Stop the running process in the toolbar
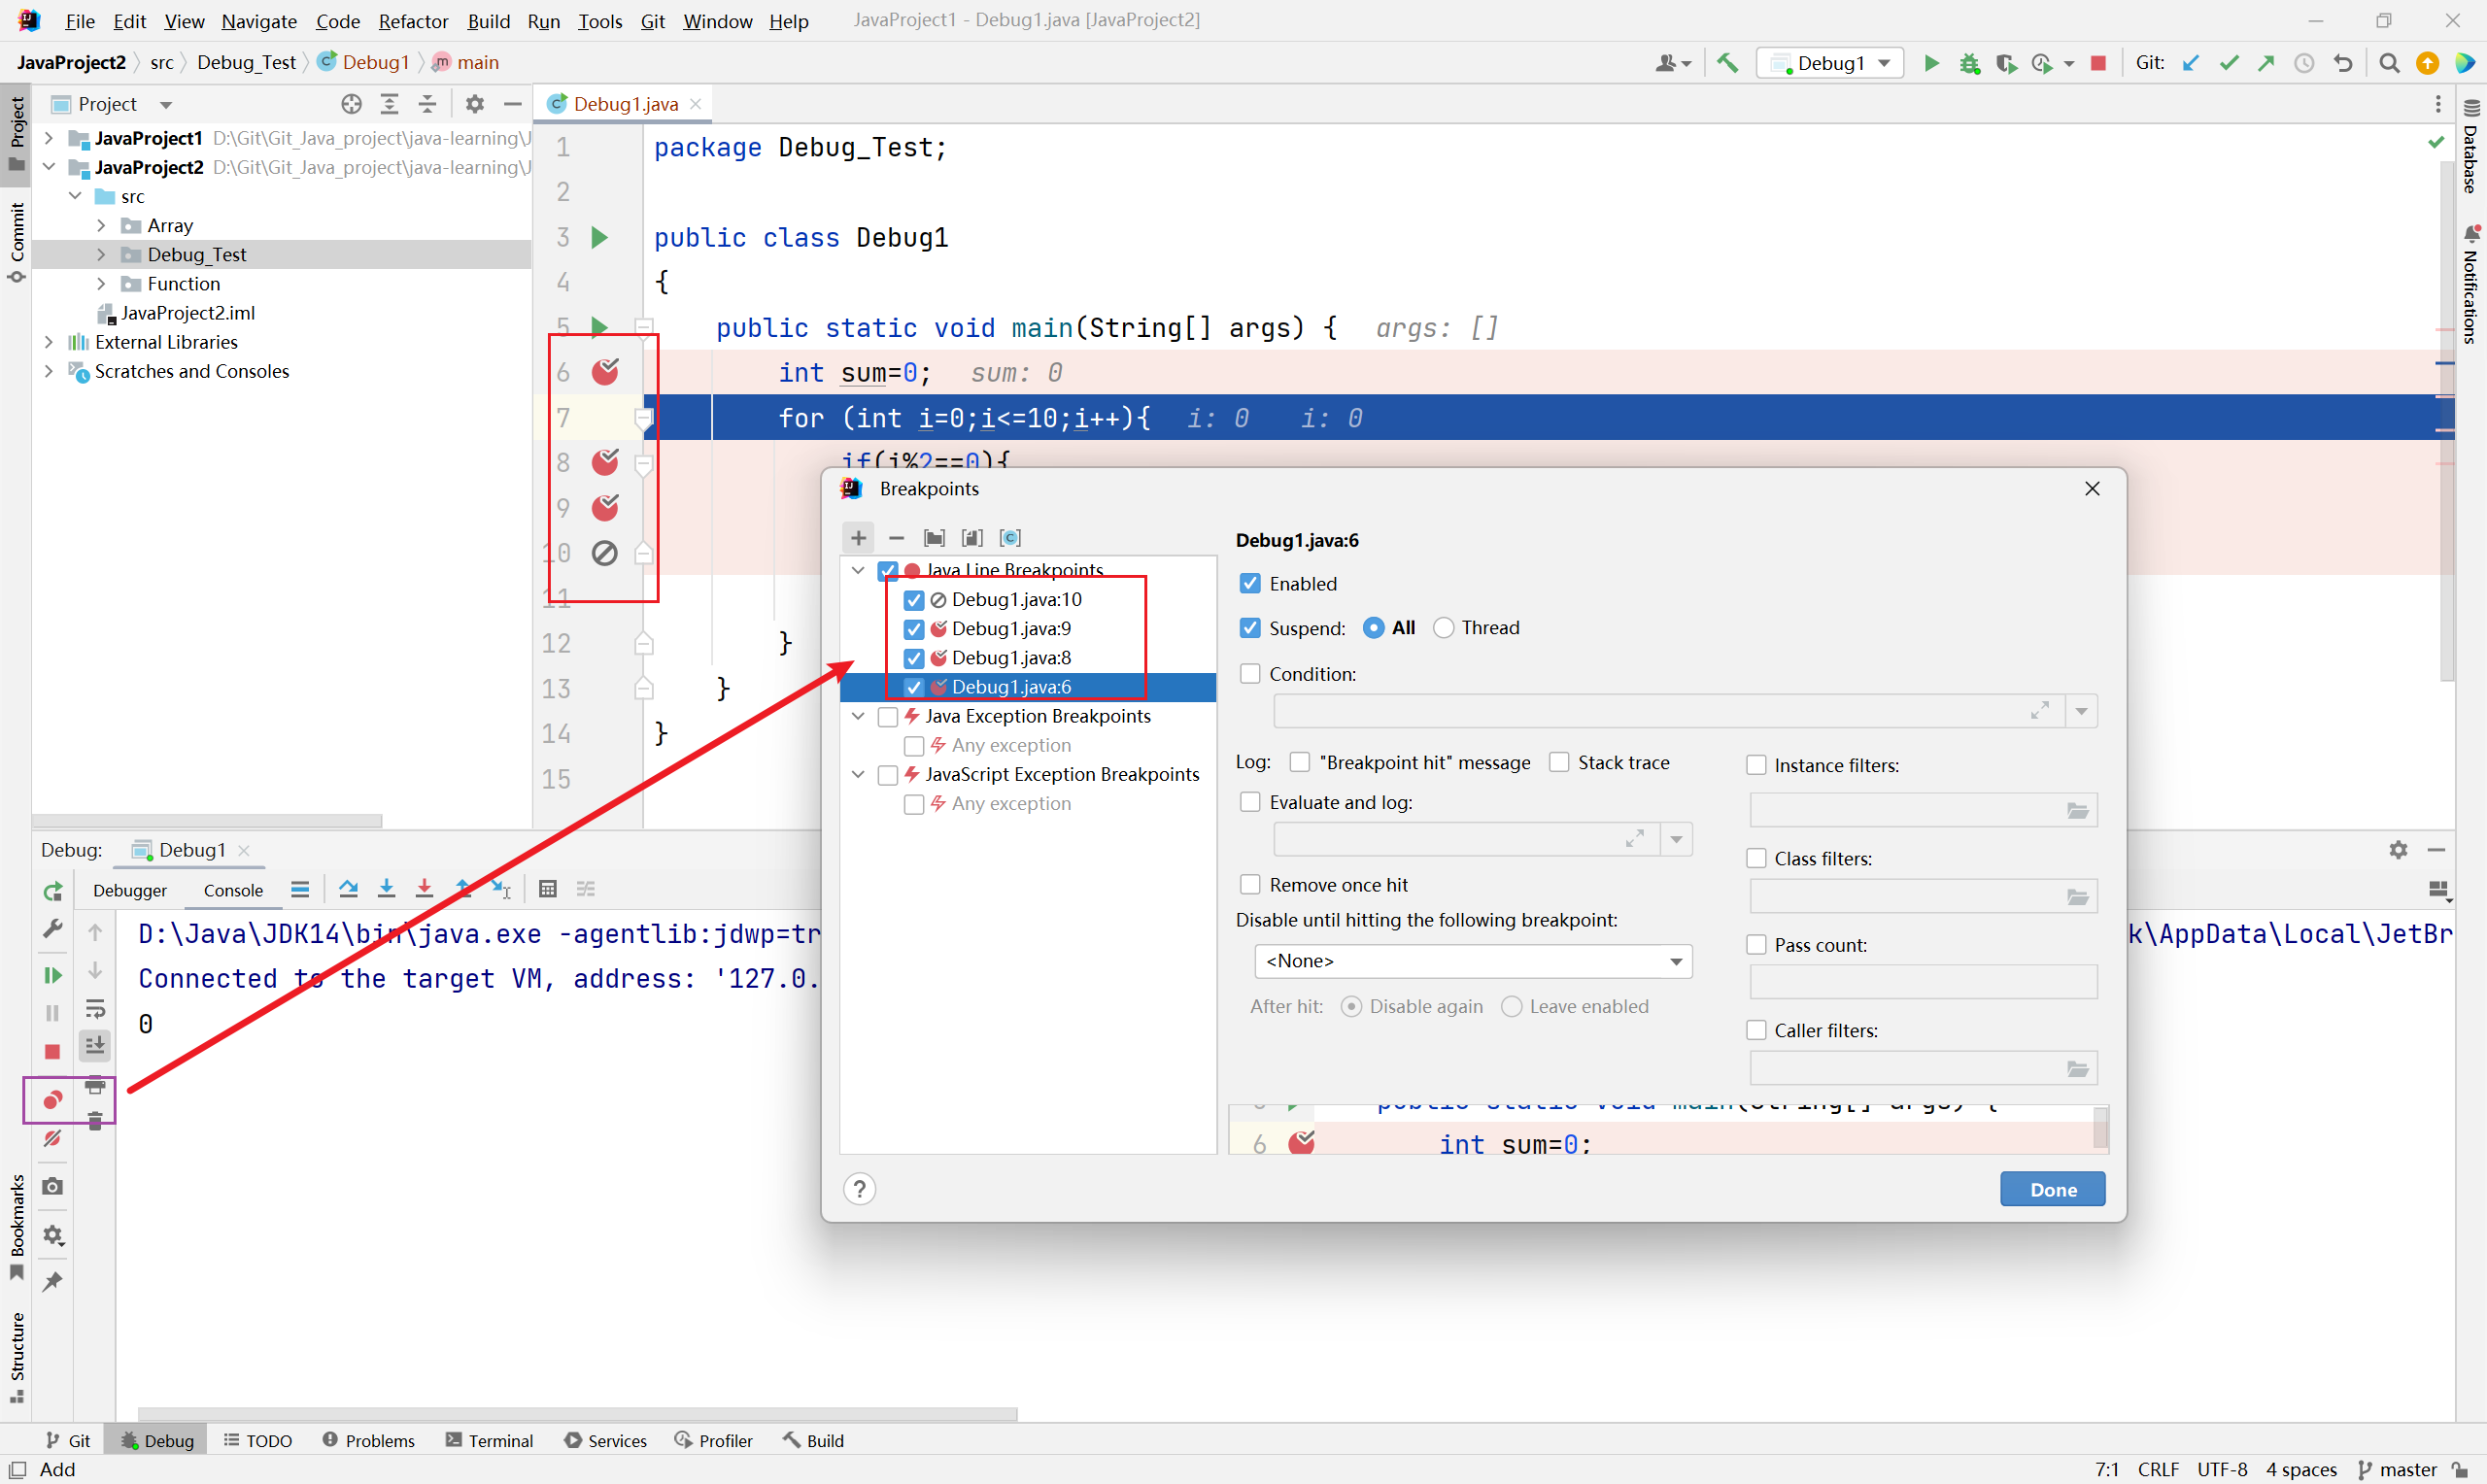This screenshot has height=1484, width=2487. [2099, 62]
